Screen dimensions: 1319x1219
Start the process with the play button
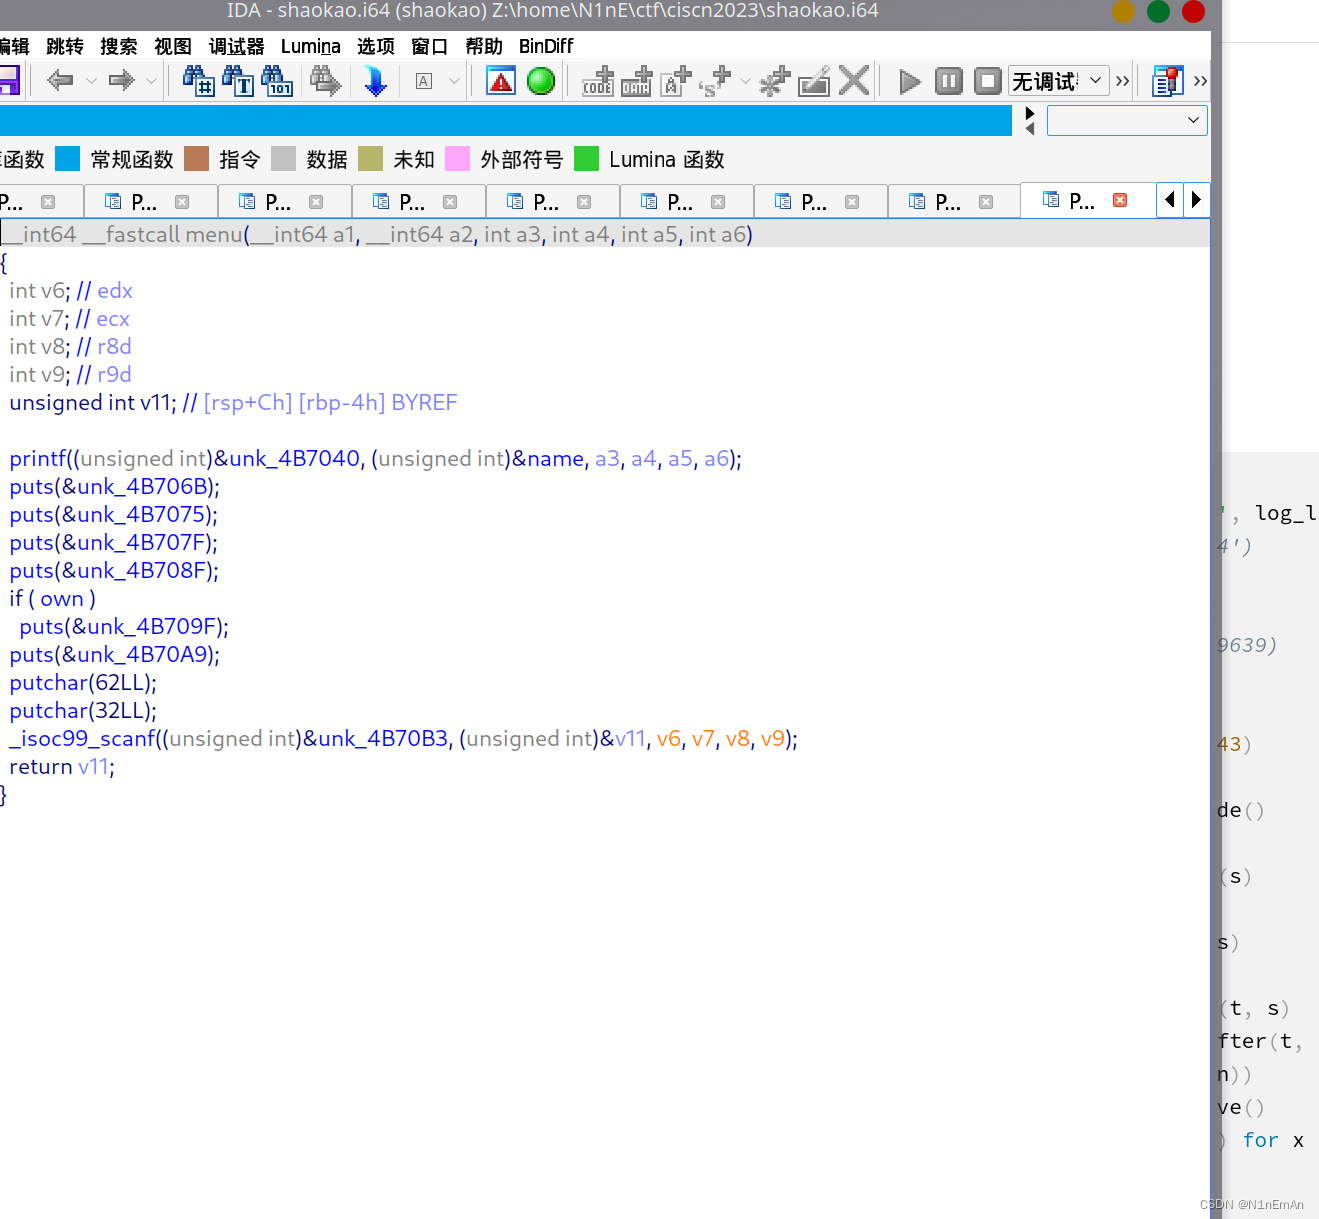click(910, 81)
